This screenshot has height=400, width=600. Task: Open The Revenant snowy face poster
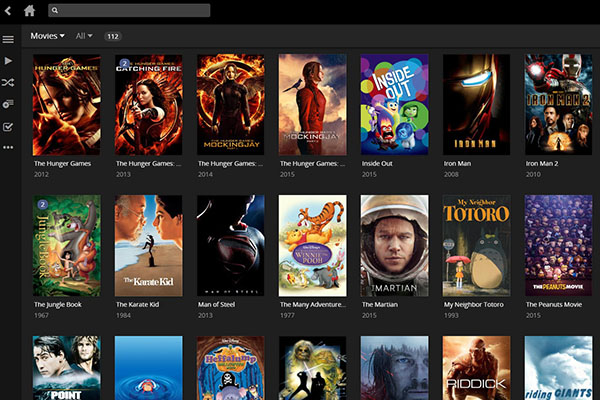[x=395, y=368]
